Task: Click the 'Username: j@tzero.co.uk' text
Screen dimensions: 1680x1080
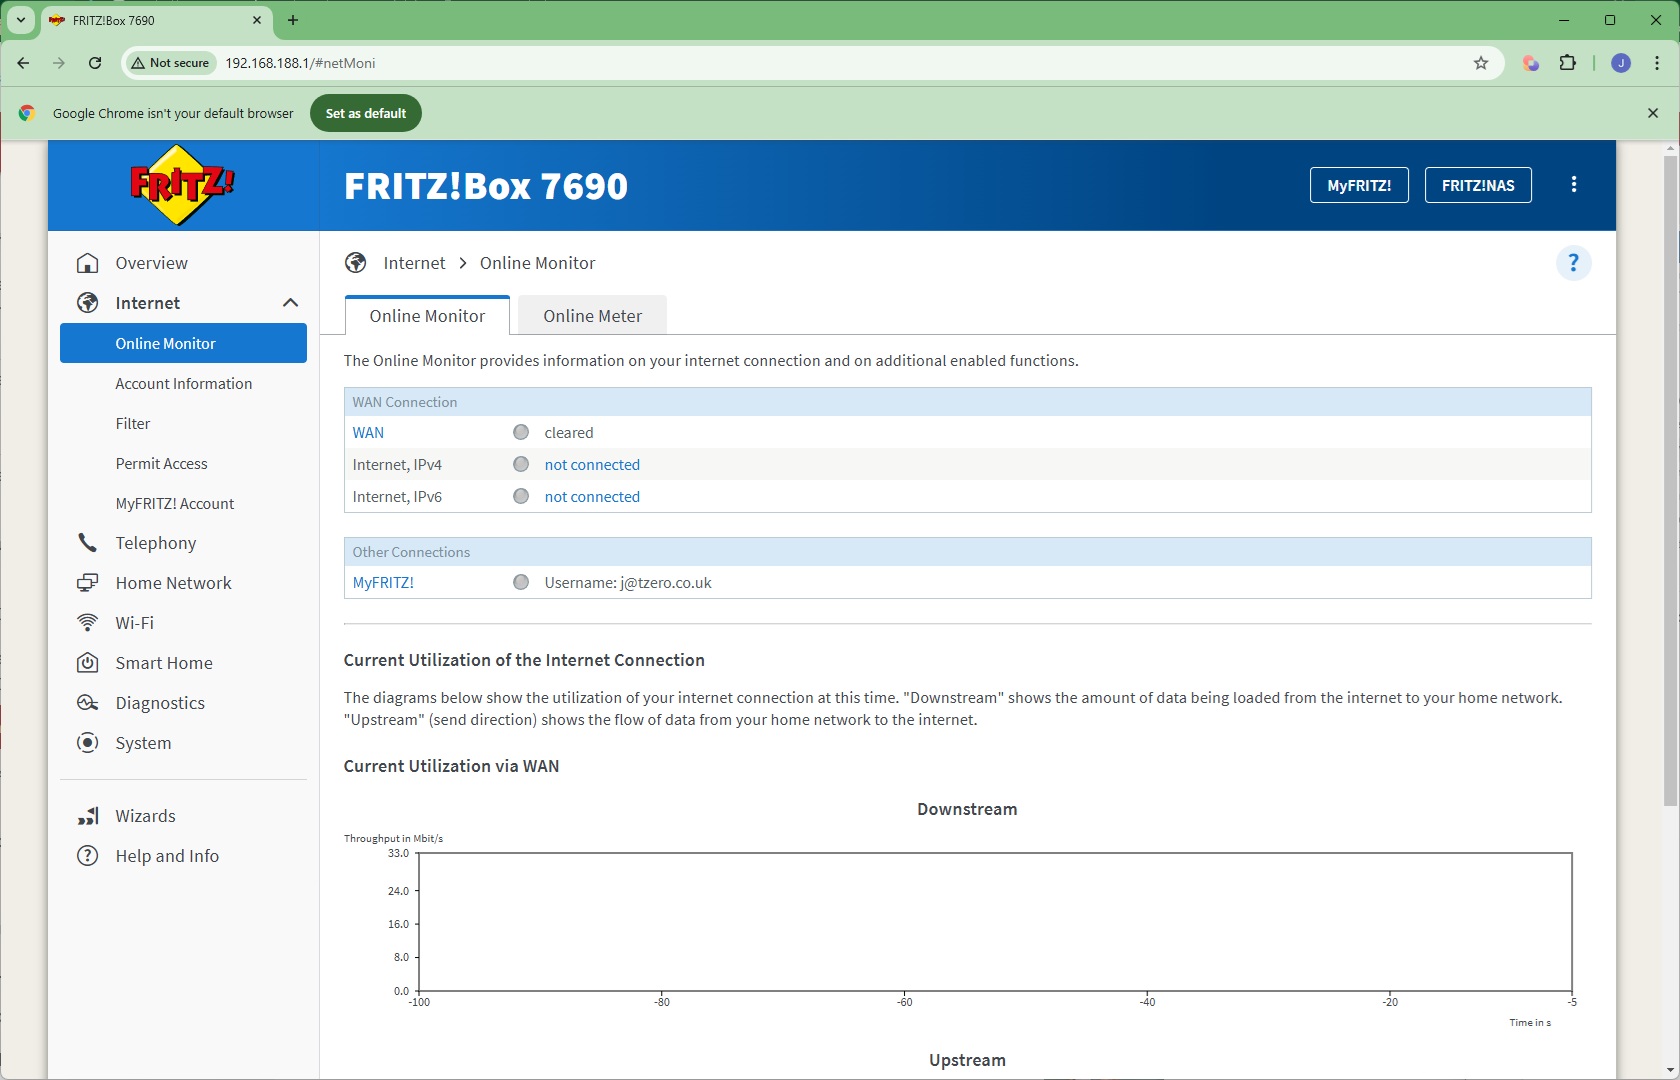Action: (628, 583)
